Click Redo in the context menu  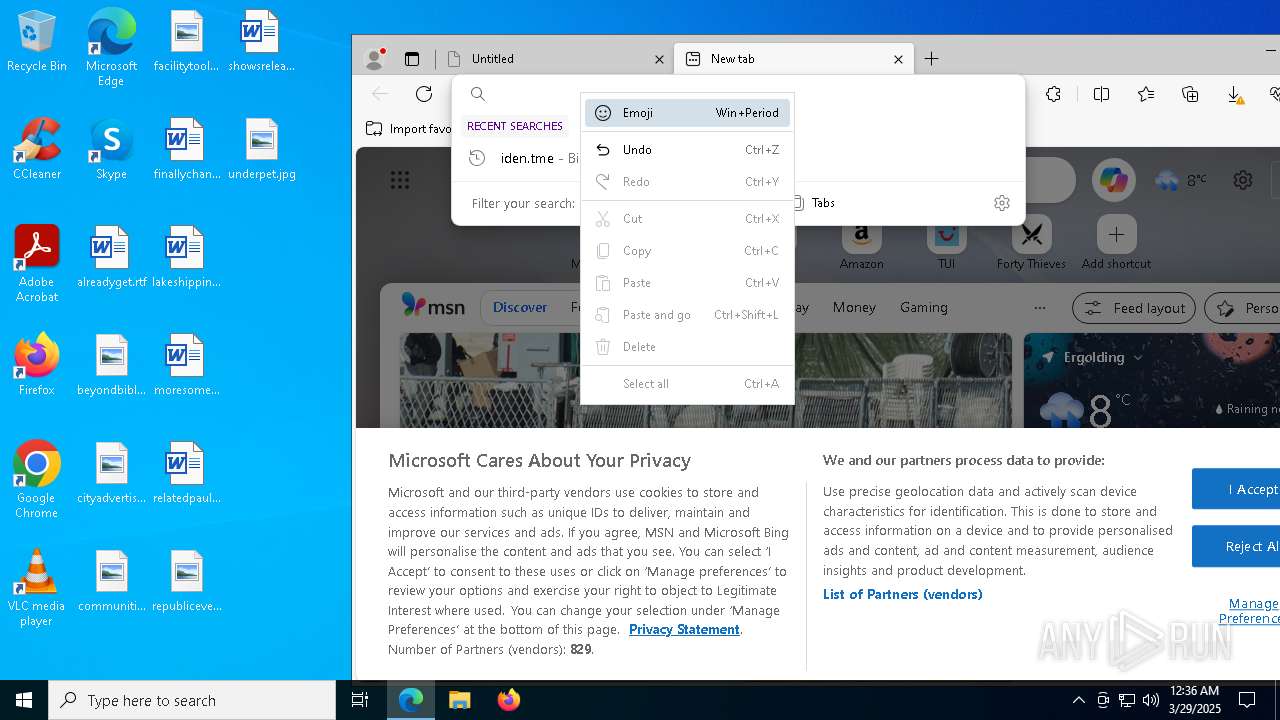687,182
